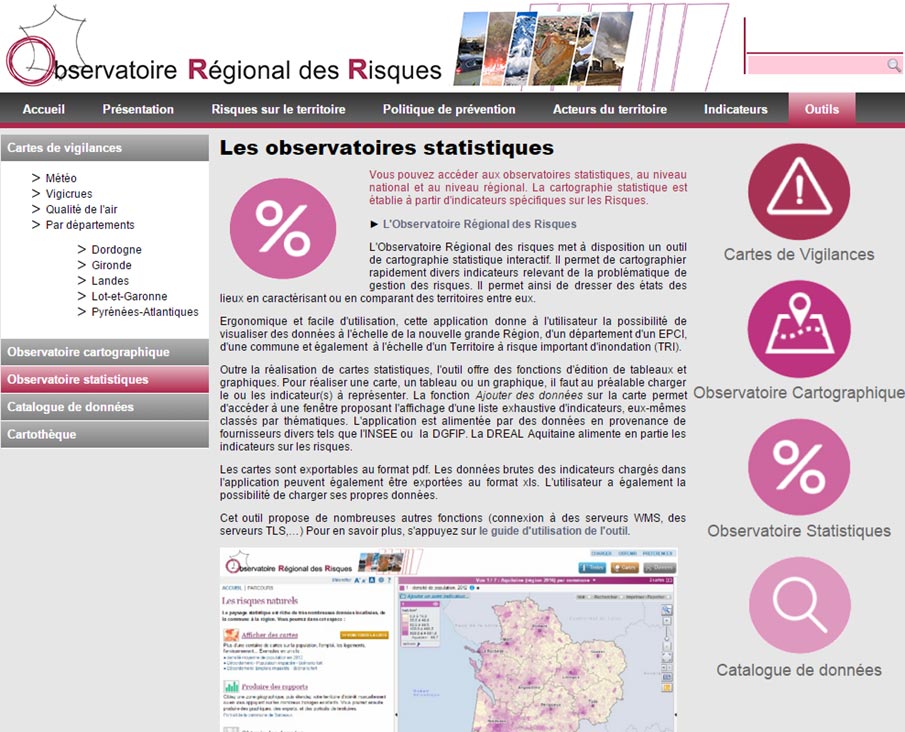This screenshot has width=905, height=732.
Task: Open the Météo vigilance link
Action: tap(61, 178)
